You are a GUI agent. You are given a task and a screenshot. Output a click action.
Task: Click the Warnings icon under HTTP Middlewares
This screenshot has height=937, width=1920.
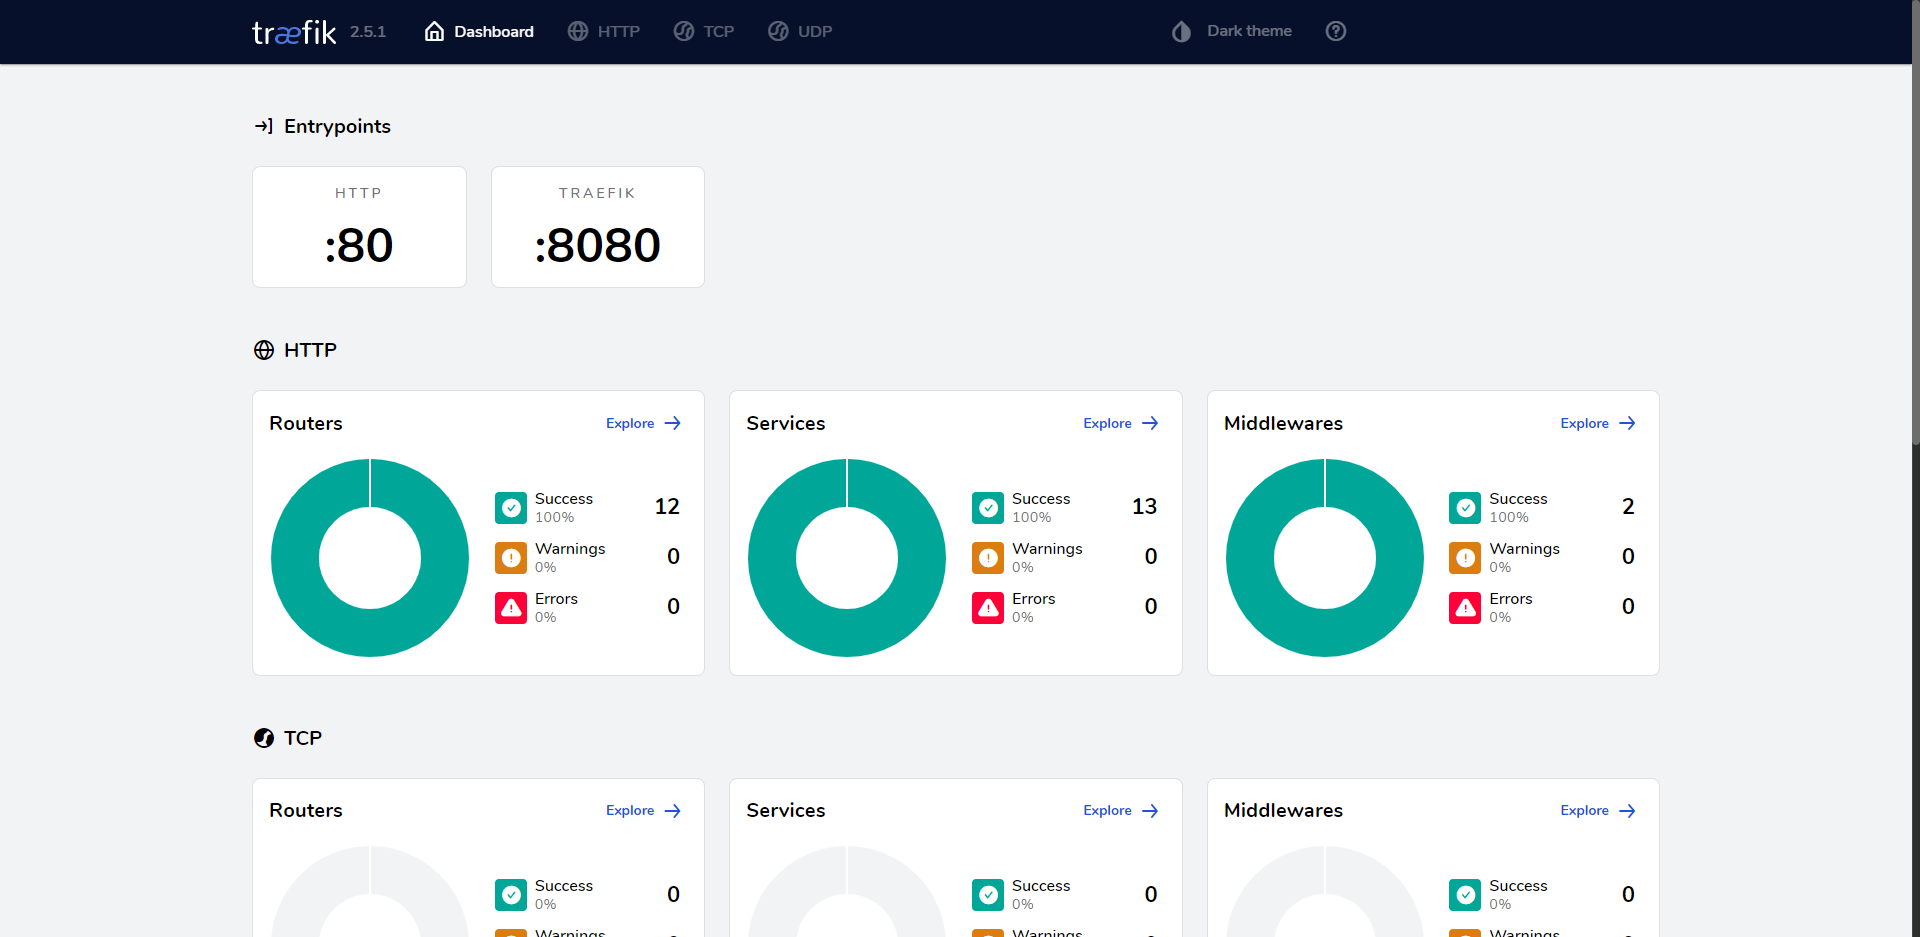[x=1465, y=558]
